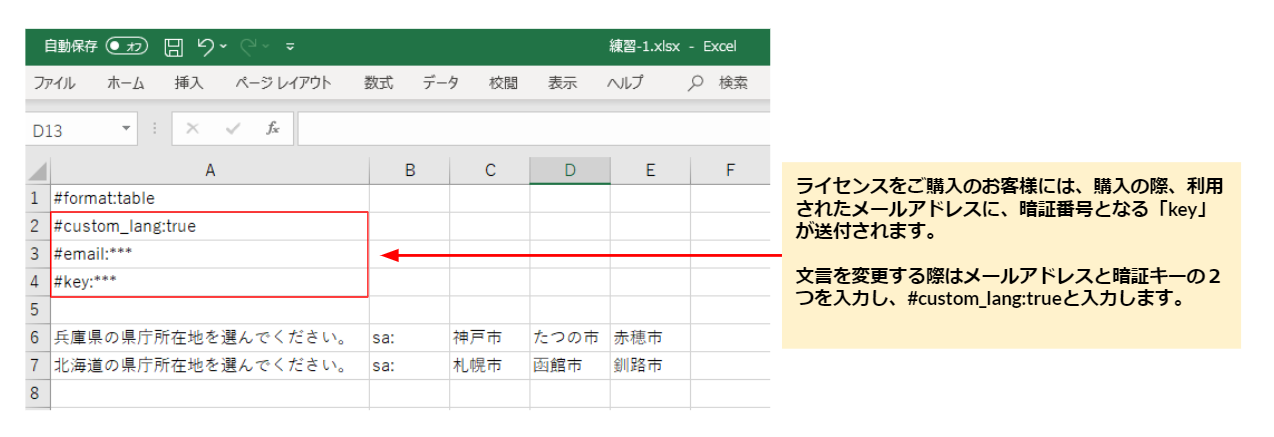Select row 2 header
This screenshot has height=437, width=1274.
coord(38,226)
